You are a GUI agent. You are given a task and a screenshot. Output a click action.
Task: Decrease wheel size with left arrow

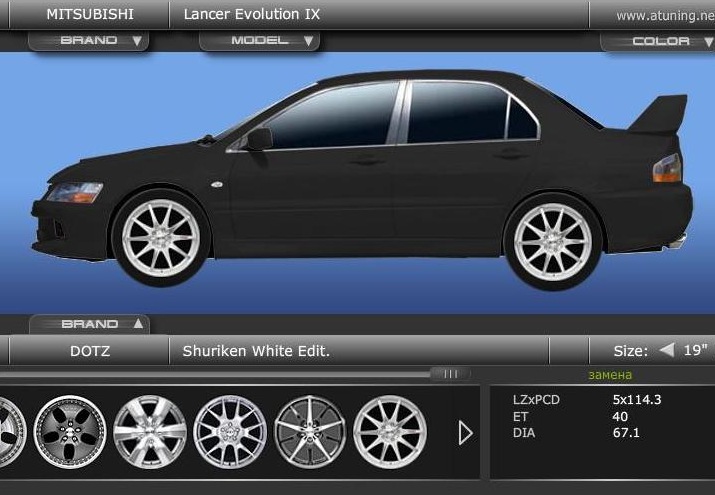(667, 350)
